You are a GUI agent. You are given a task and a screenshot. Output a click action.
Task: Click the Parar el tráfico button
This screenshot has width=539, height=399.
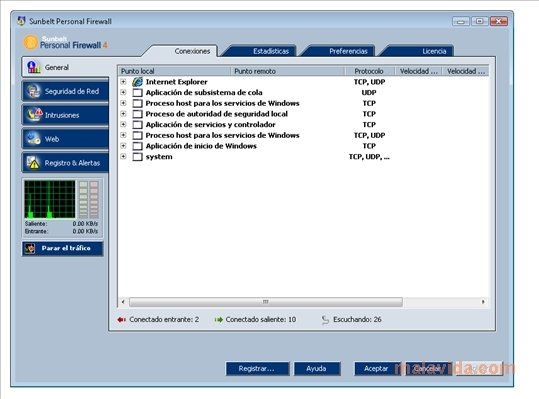click(x=63, y=248)
